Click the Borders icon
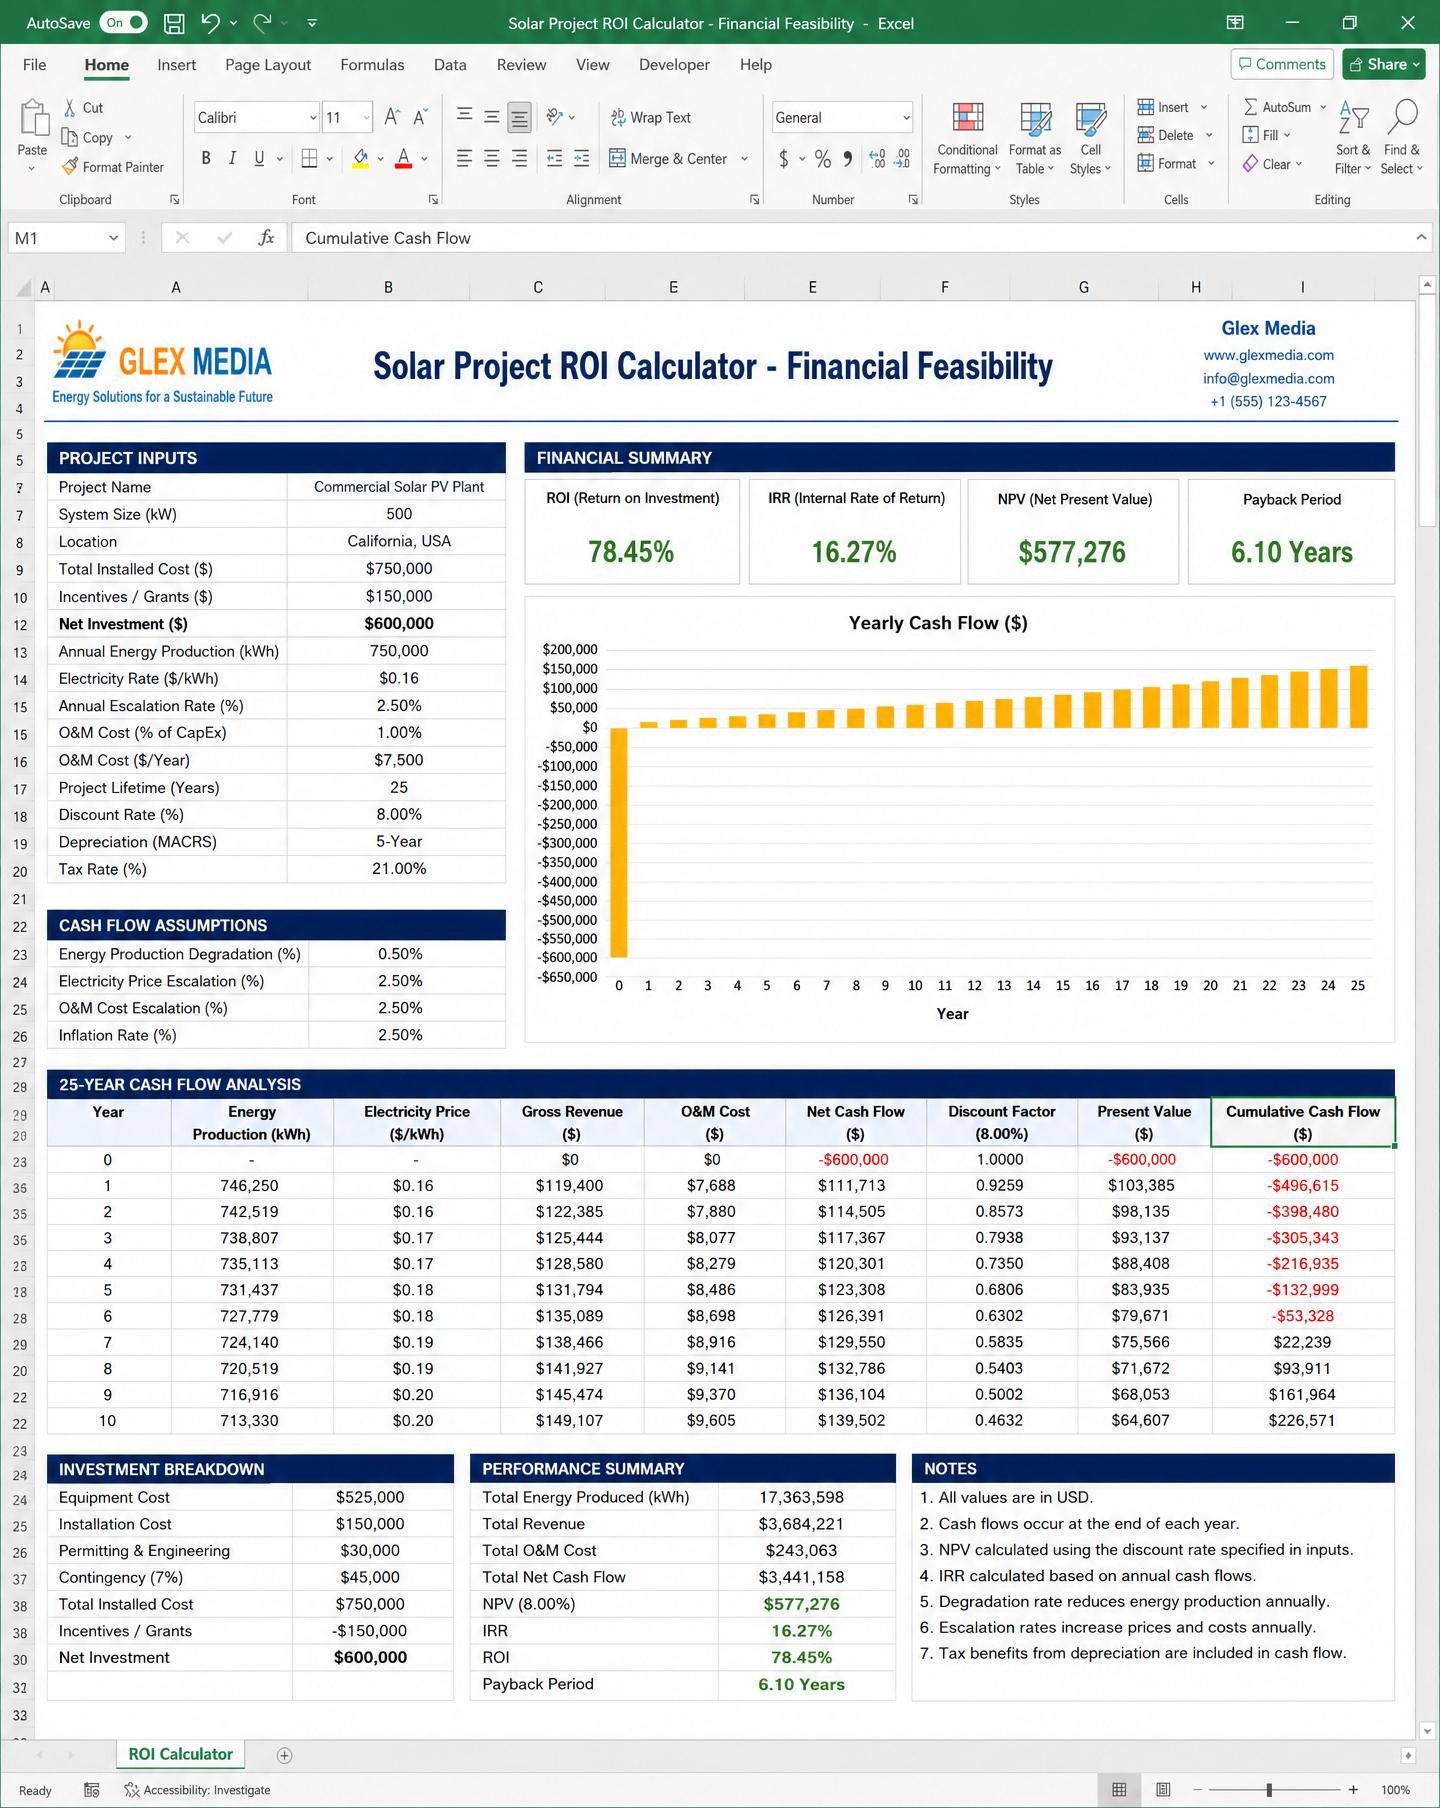Image resolution: width=1440 pixels, height=1808 pixels. [309, 158]
